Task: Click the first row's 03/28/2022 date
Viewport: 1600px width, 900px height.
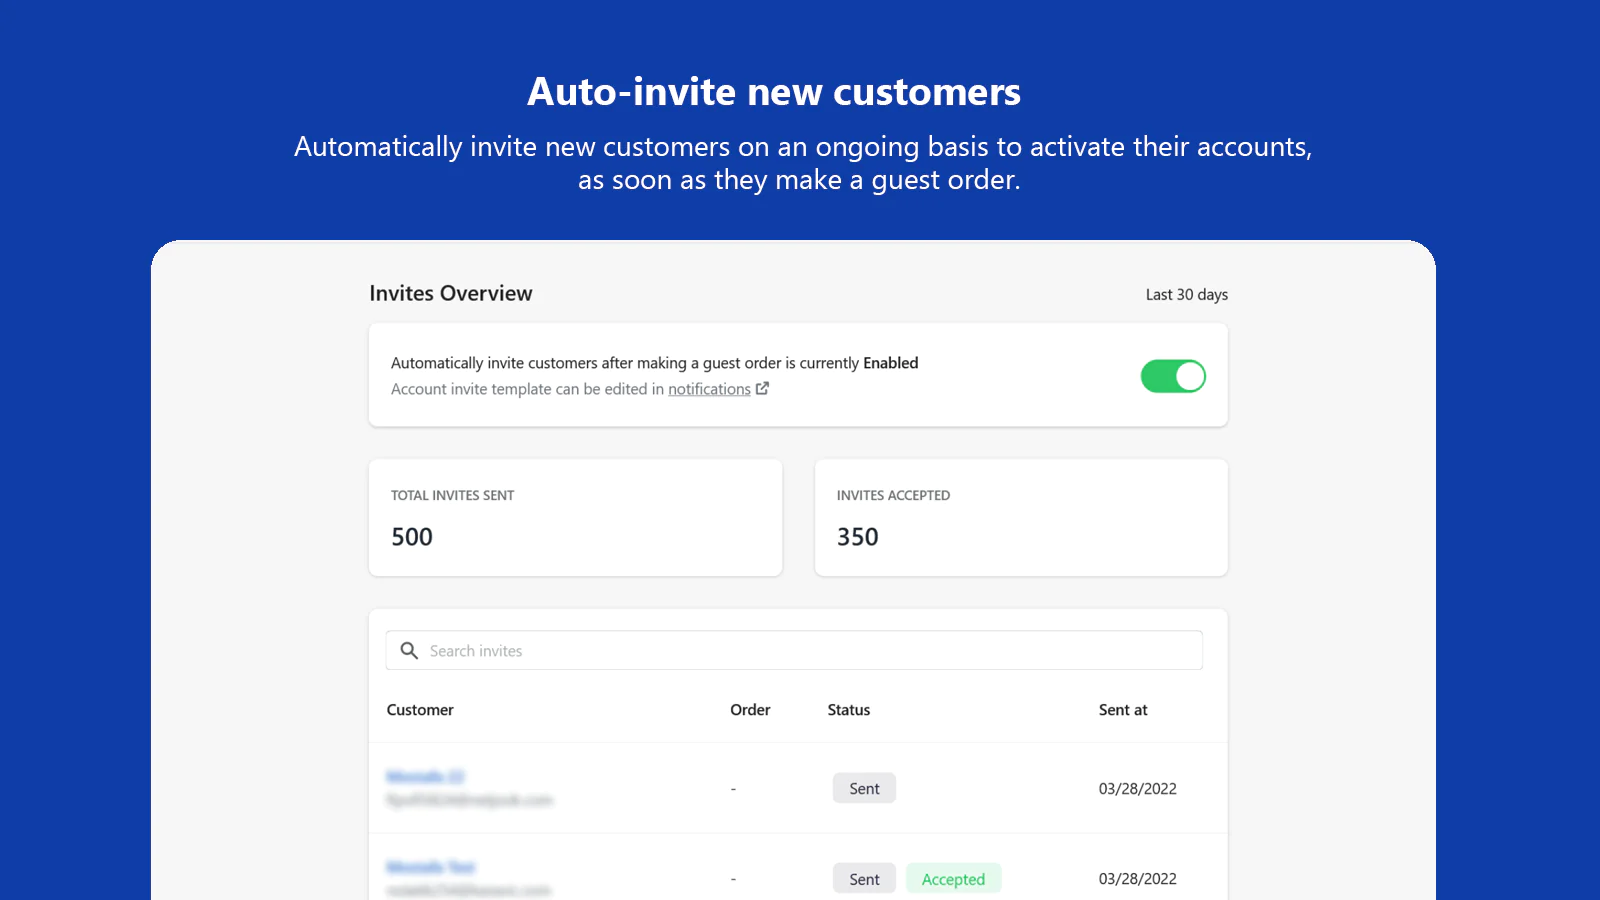Action: [1137, 789]
